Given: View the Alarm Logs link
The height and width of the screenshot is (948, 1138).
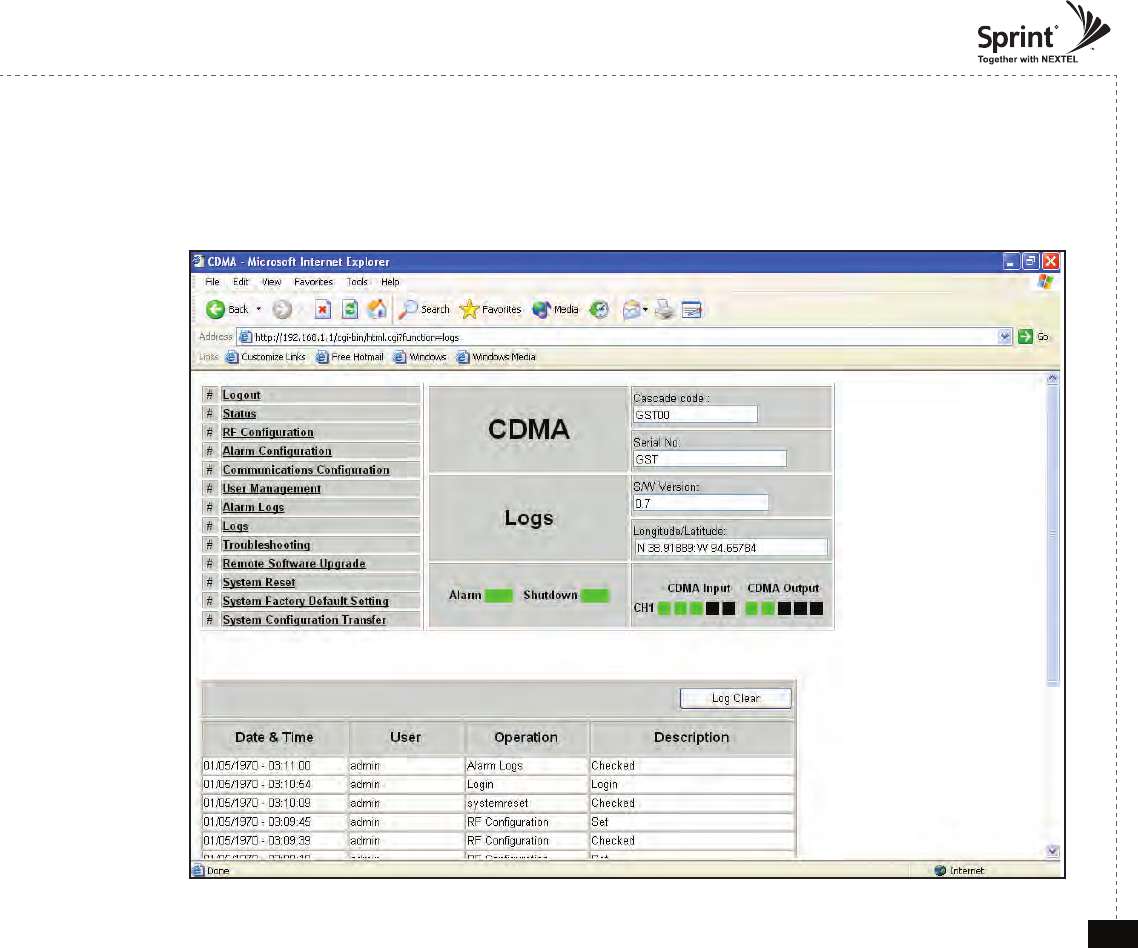Looking at the screenshot, I should tap(253, 507).
